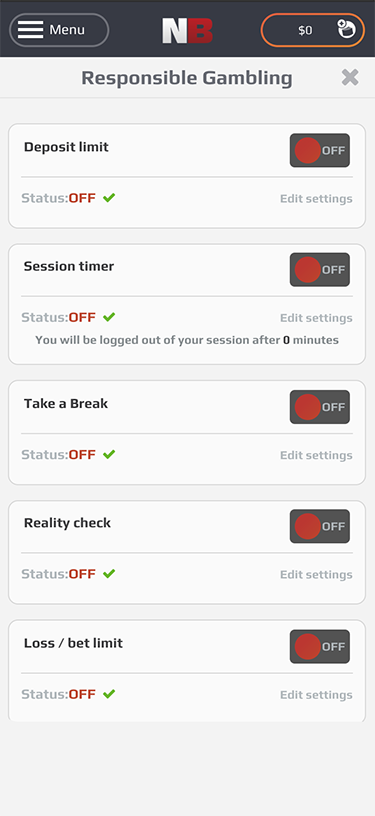Click the add-funds wallet icon
The height and width of the screenshot is (816, 375).
coord(346,29)
